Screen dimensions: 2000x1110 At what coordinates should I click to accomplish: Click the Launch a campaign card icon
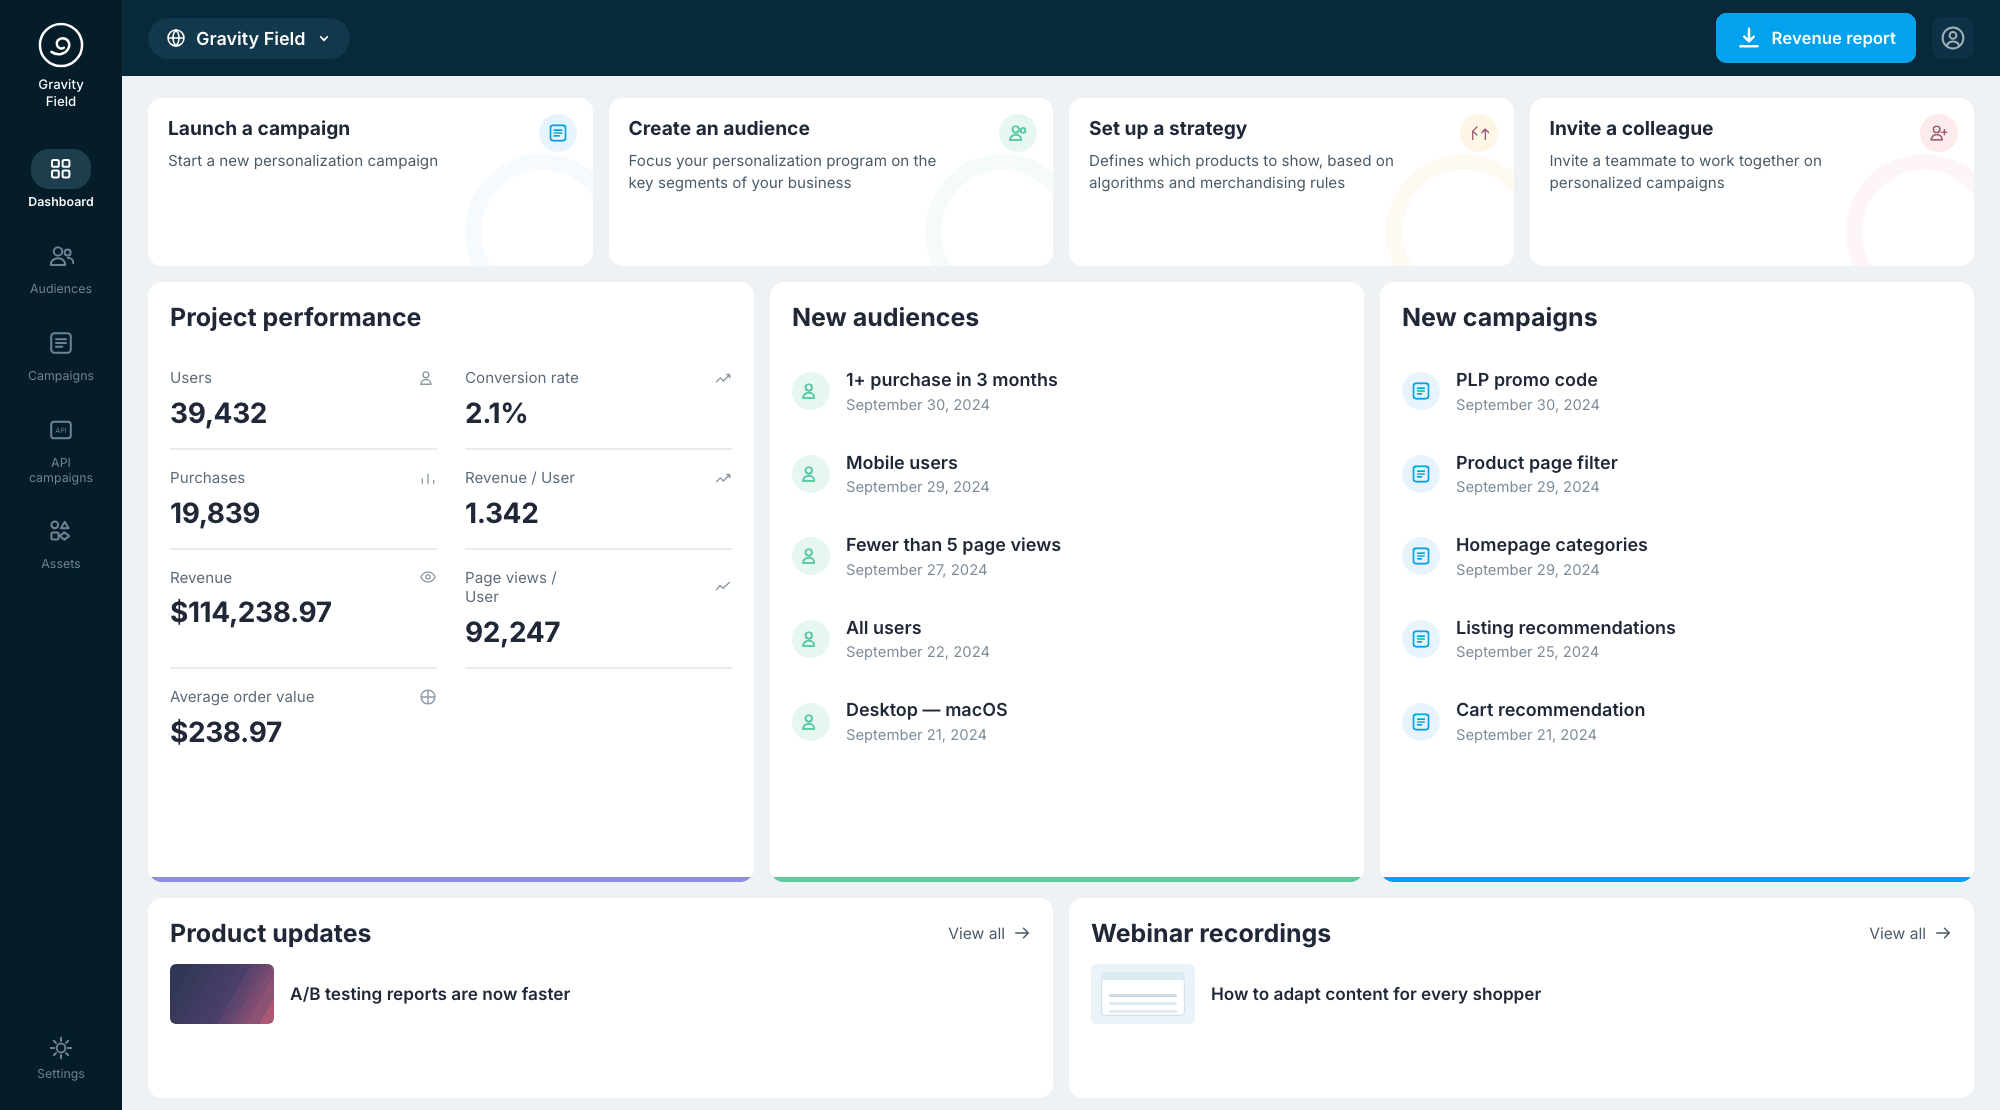(x=558, y=133)
